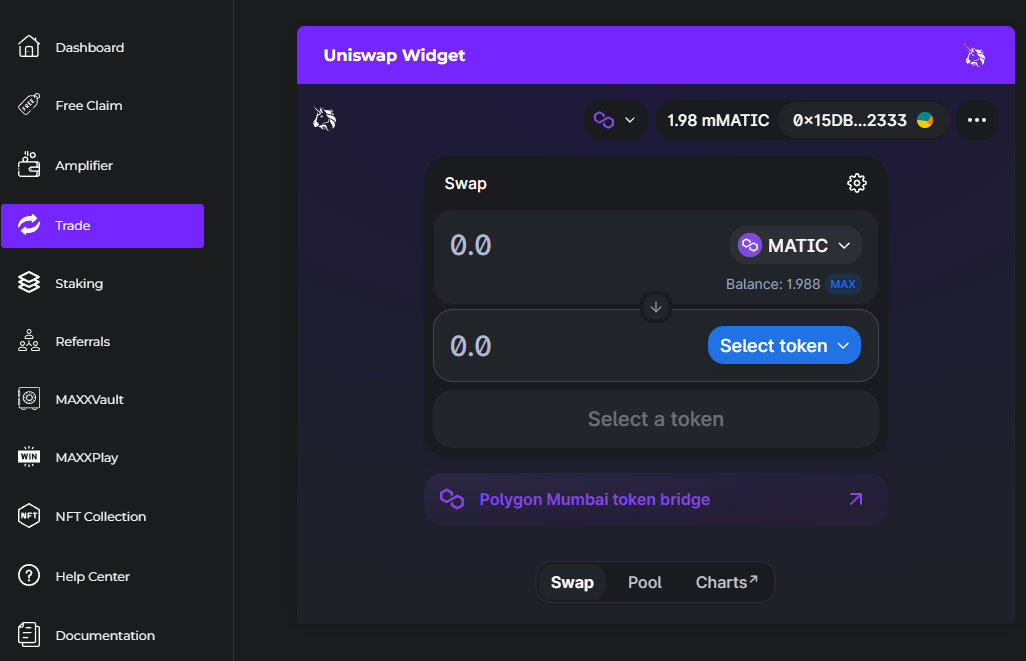1026x661 pixels.
Task: Open swap settings gear icon
Action: tap(856, 183)
